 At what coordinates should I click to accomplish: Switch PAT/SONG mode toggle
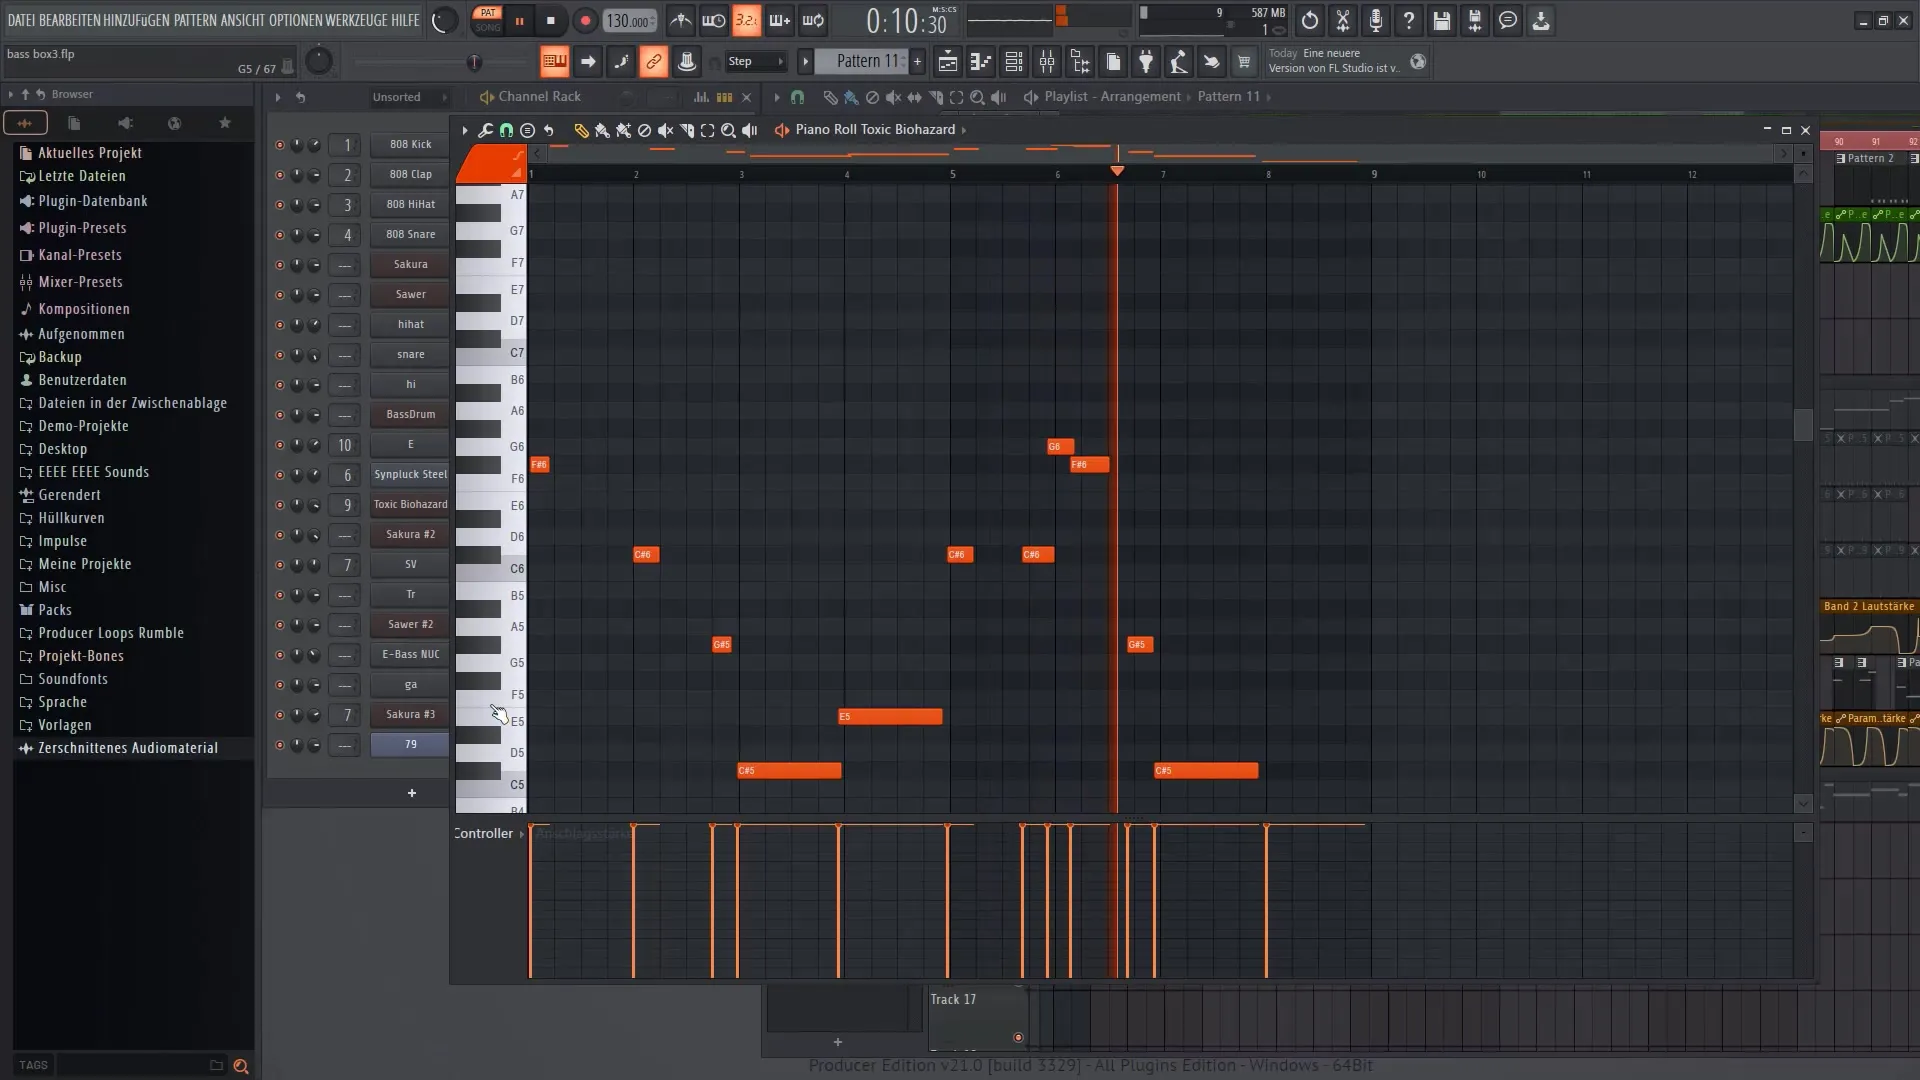point(487,20)
